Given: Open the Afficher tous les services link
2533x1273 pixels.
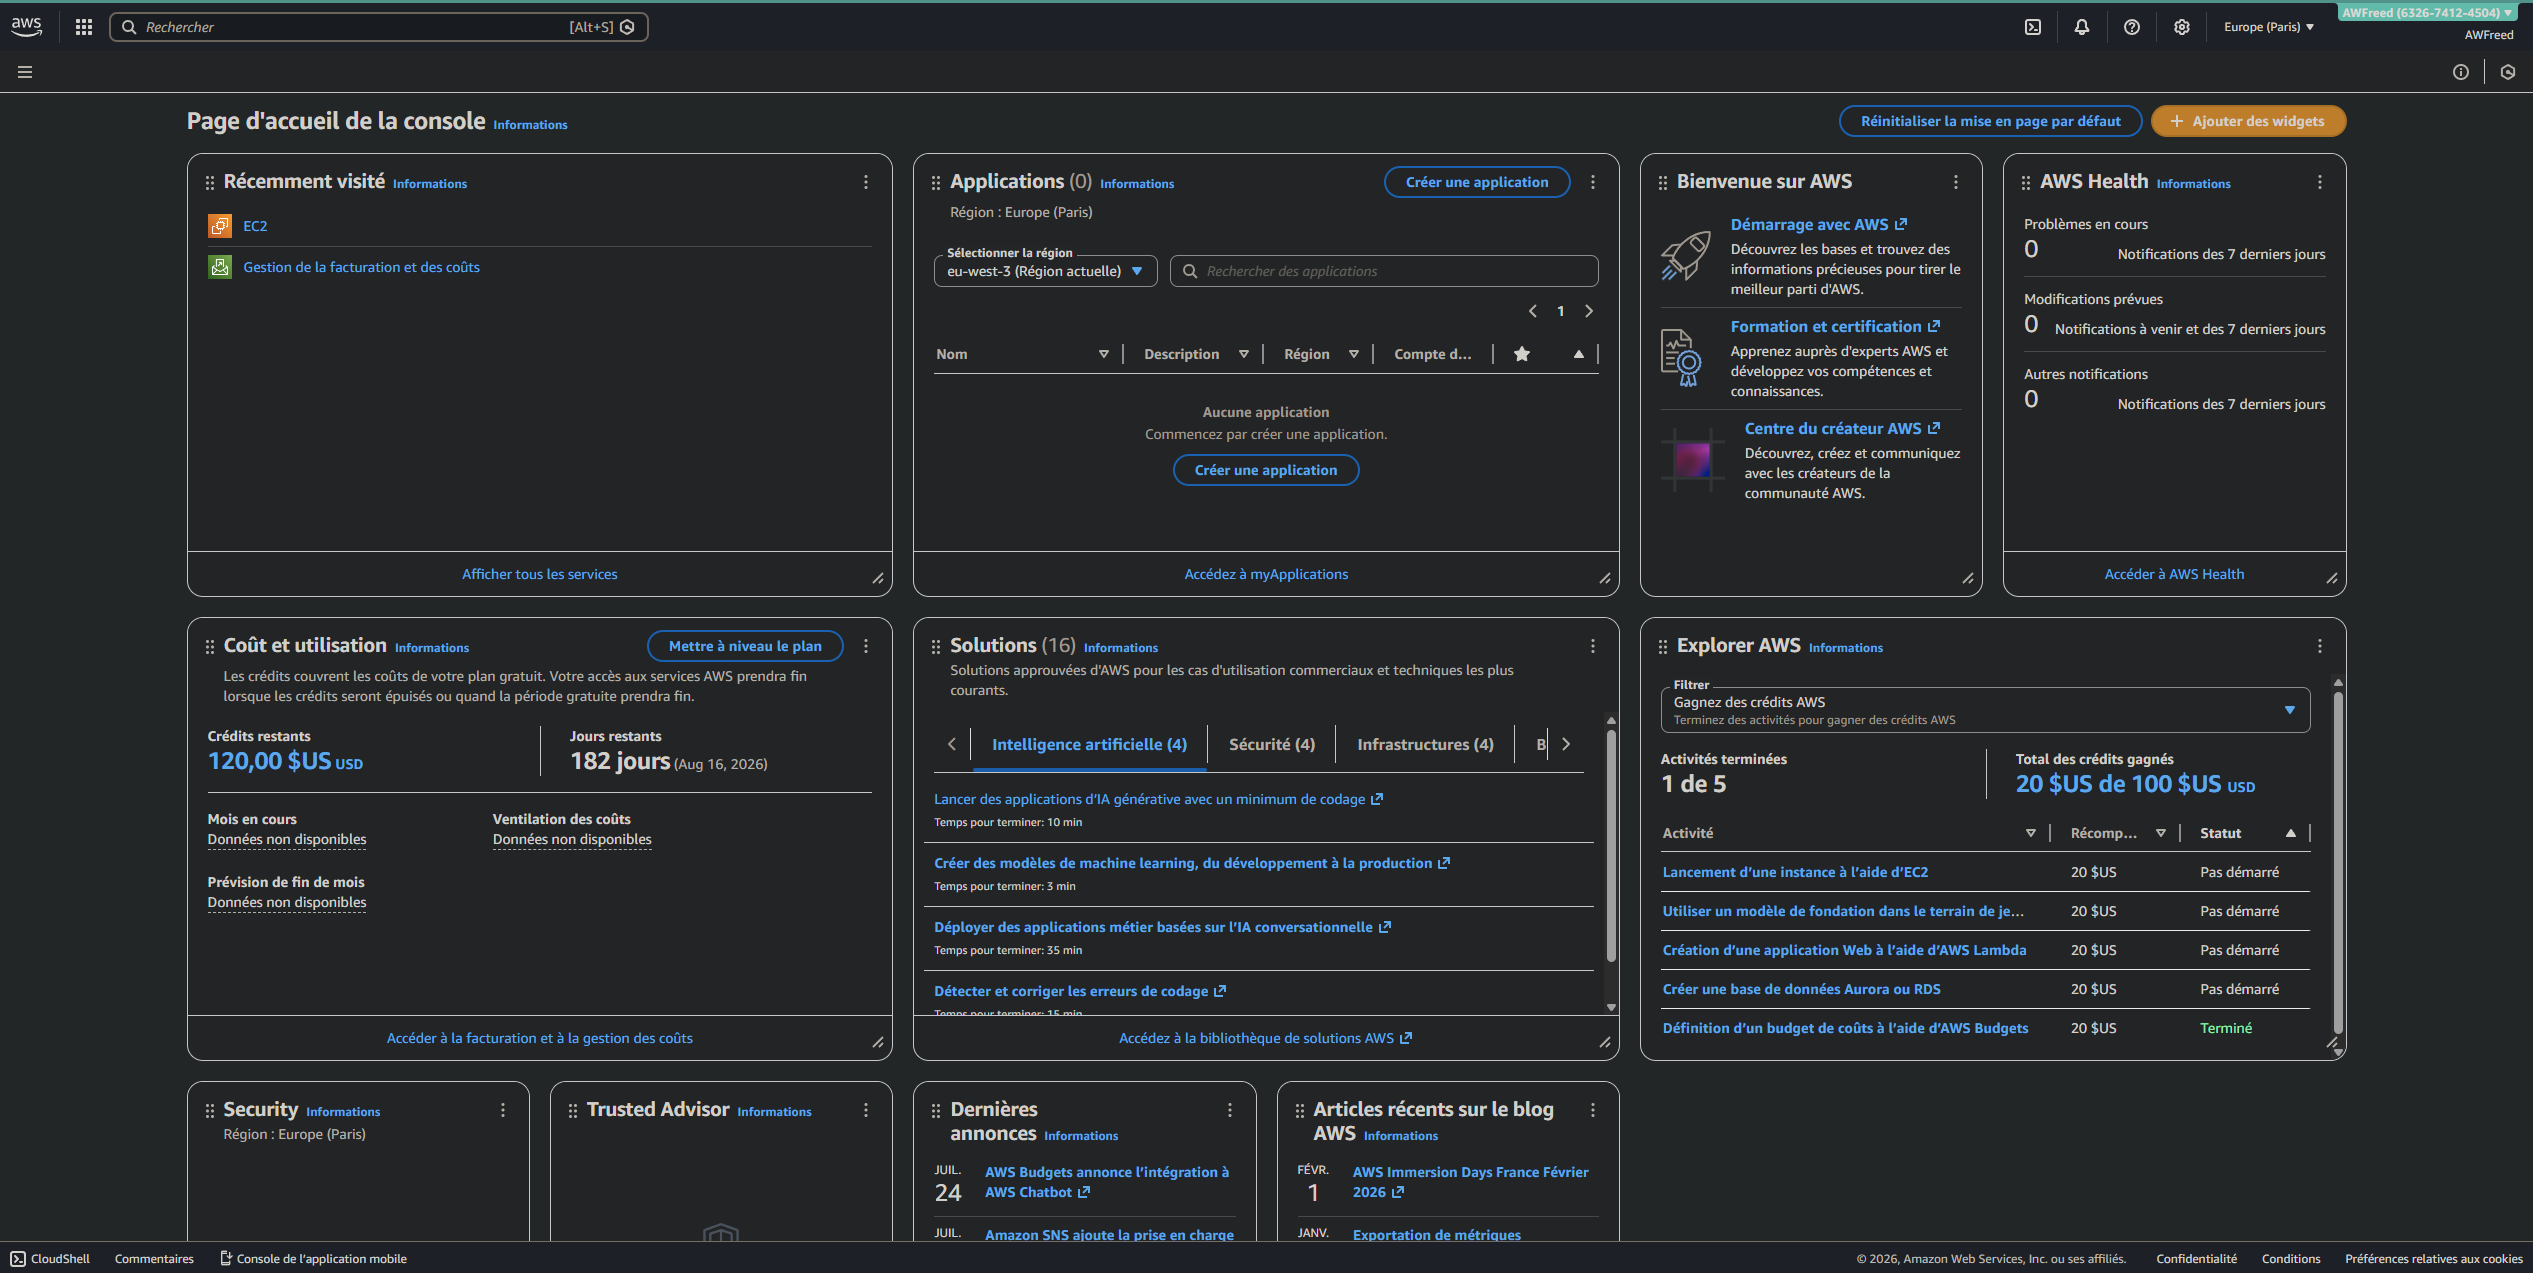Looking at the screenshot, I should point(539,574).
